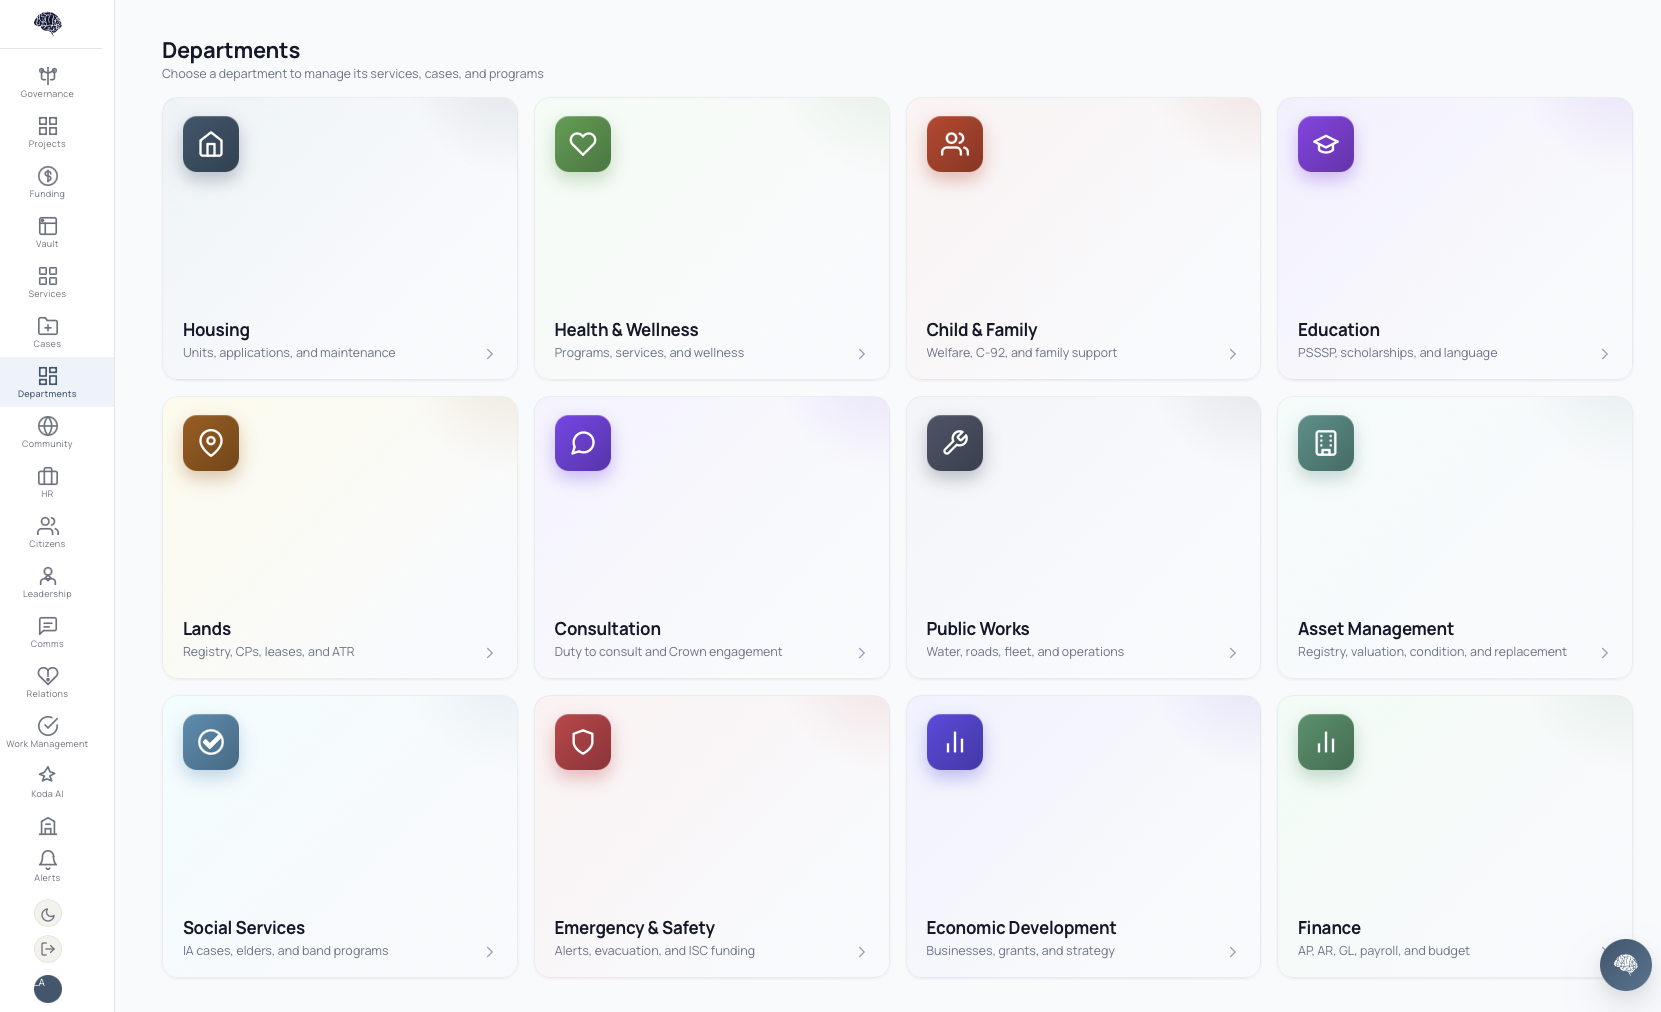Open the Lands department title
Image resolution: width=1661 pixels, height=1012 pixels.
click(x=207, y=629)
